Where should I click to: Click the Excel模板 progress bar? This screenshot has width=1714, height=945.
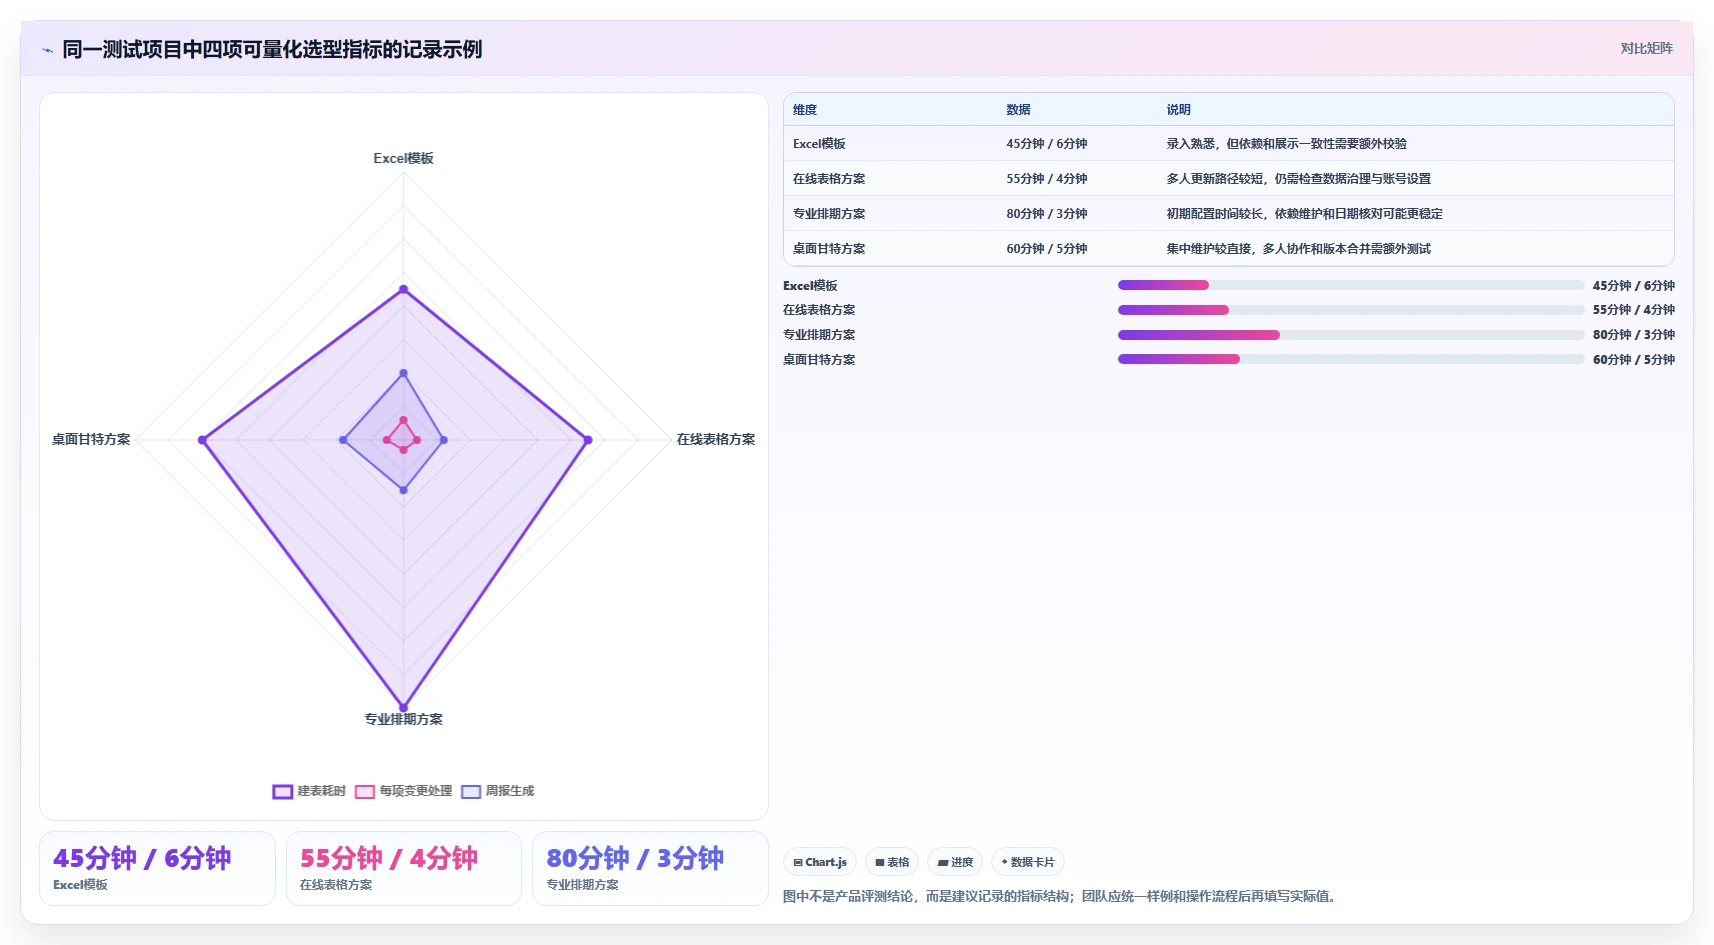click(1351, 286)
